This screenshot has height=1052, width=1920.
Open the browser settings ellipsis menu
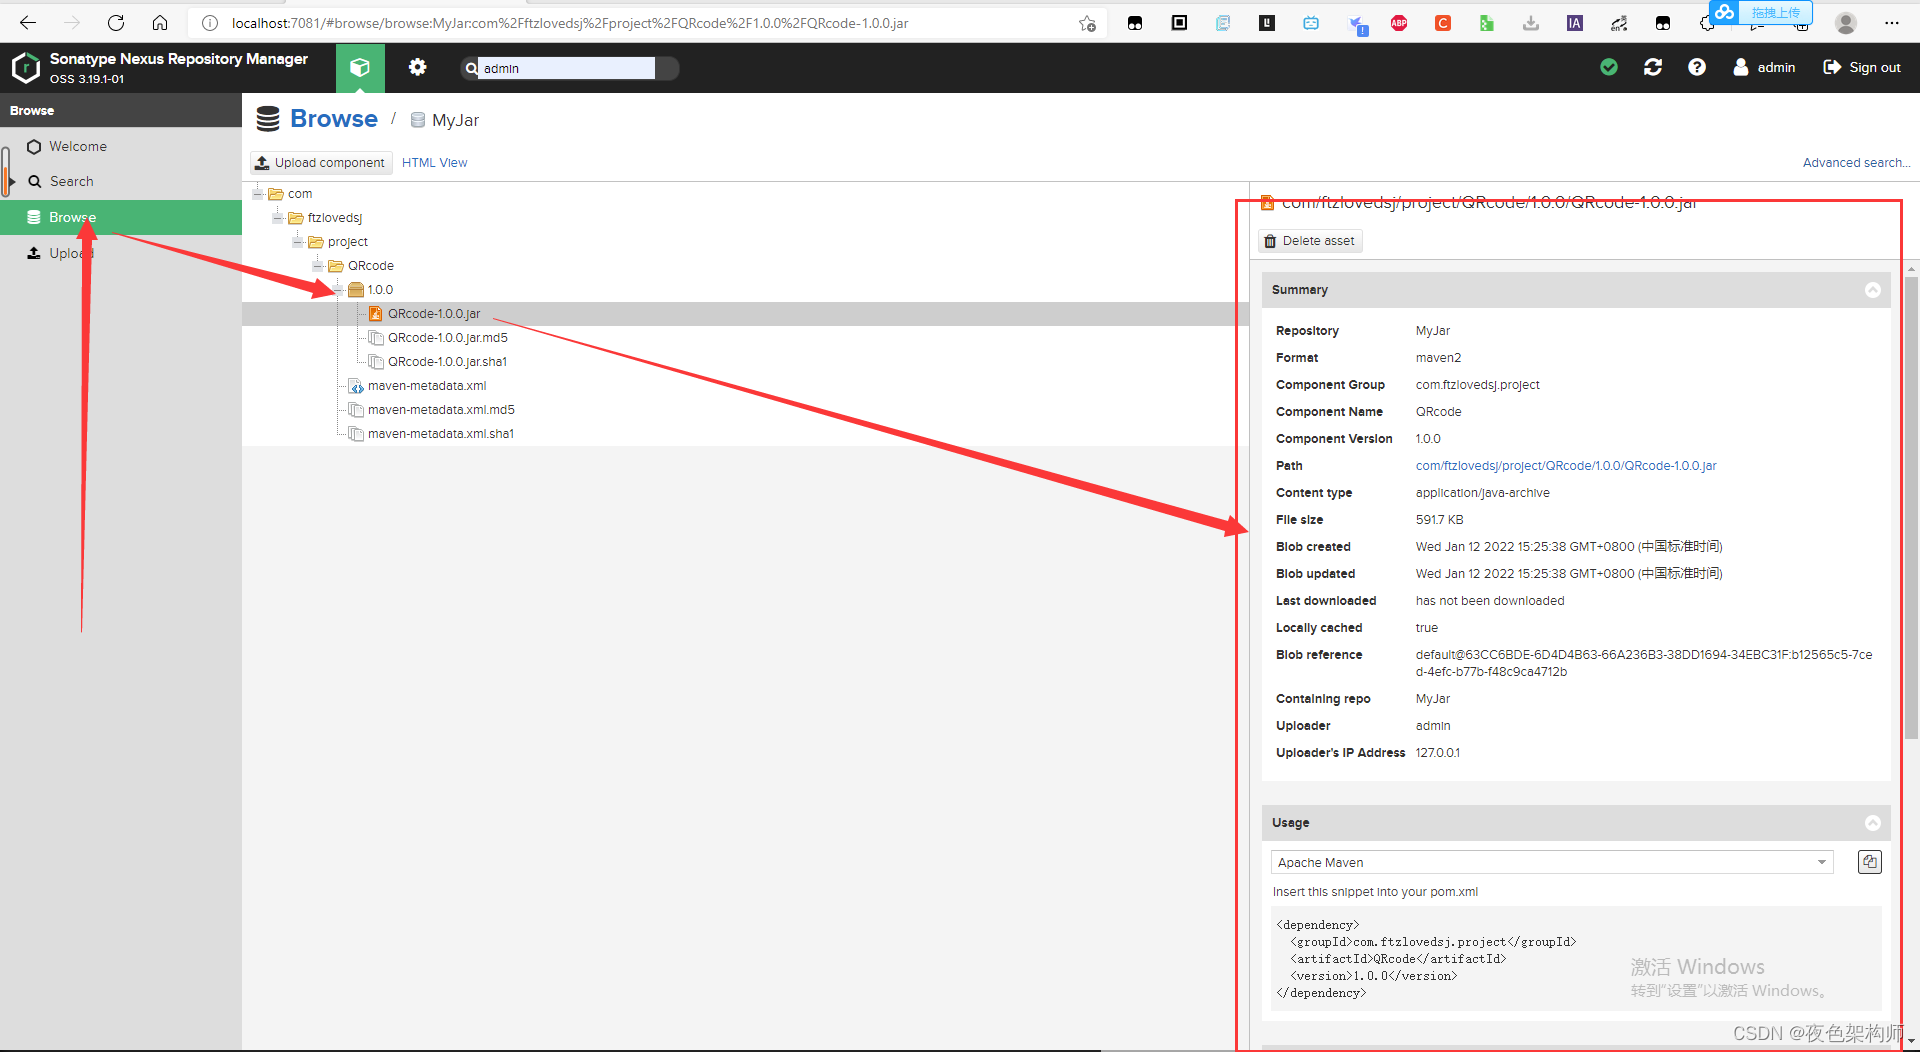(1891, 22)
